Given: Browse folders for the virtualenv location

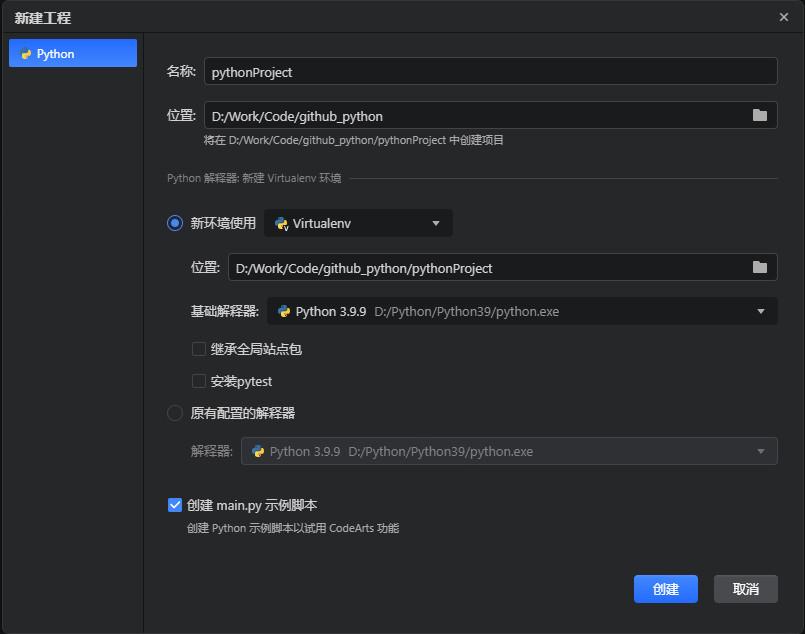Looking at the screenshot, I should point(759,267).
